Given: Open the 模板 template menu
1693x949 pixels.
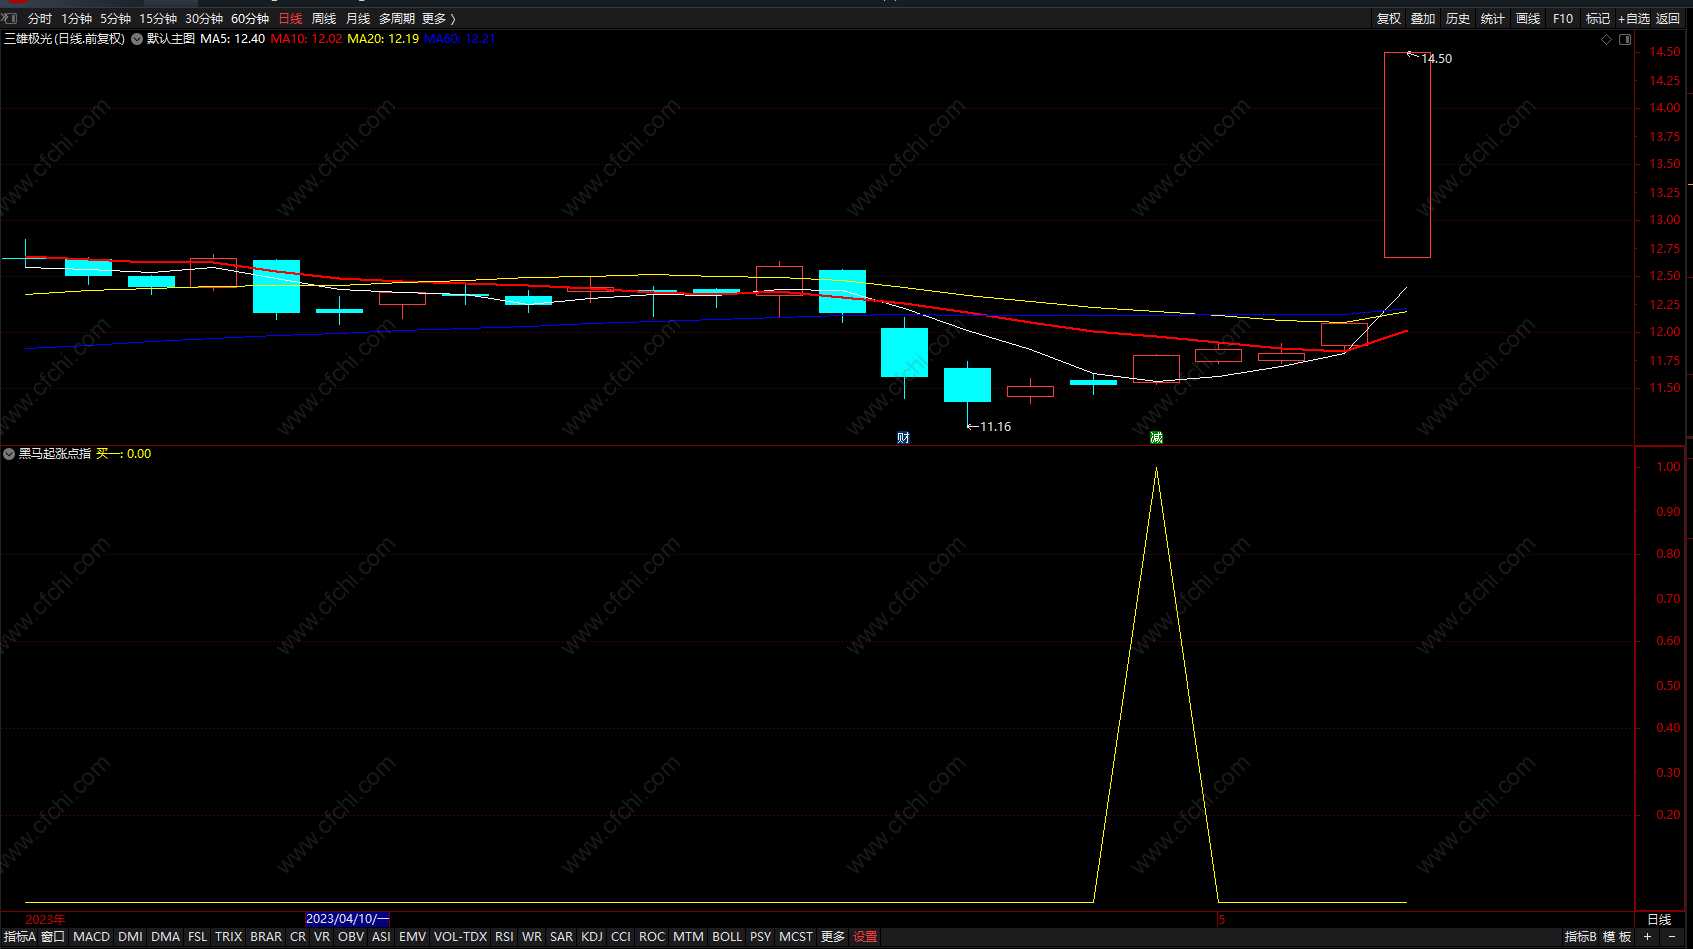Looking at the screenshot, I should click(x=1617, y=937).
